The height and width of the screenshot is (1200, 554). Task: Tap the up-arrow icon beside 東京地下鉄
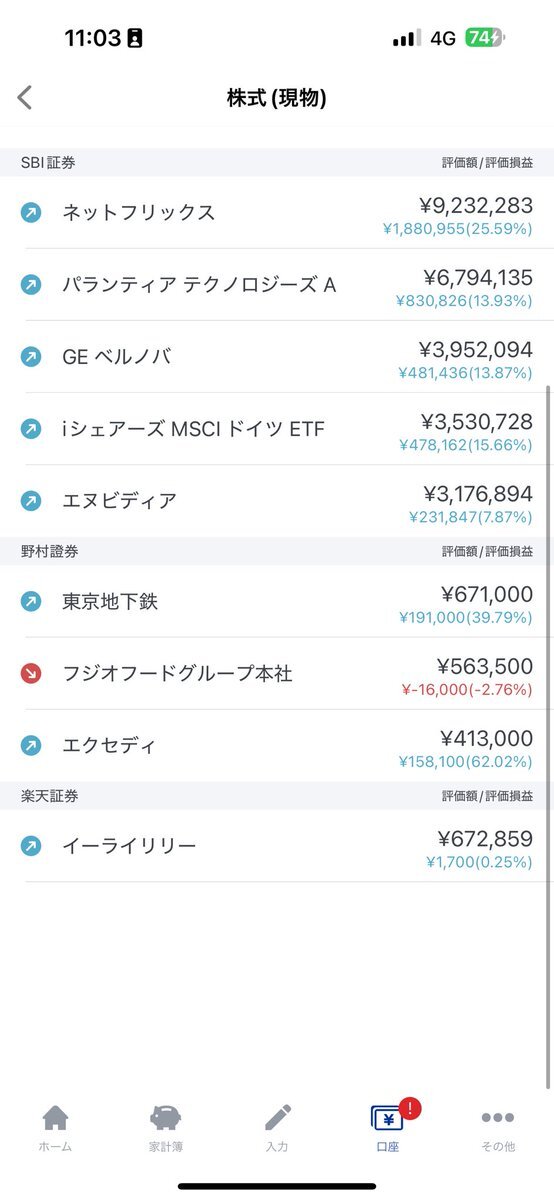pos(31,601)
